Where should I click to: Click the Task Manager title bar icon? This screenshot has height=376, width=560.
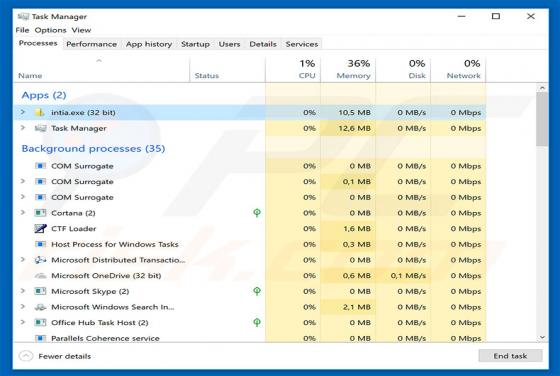click(x=23, y=16)
